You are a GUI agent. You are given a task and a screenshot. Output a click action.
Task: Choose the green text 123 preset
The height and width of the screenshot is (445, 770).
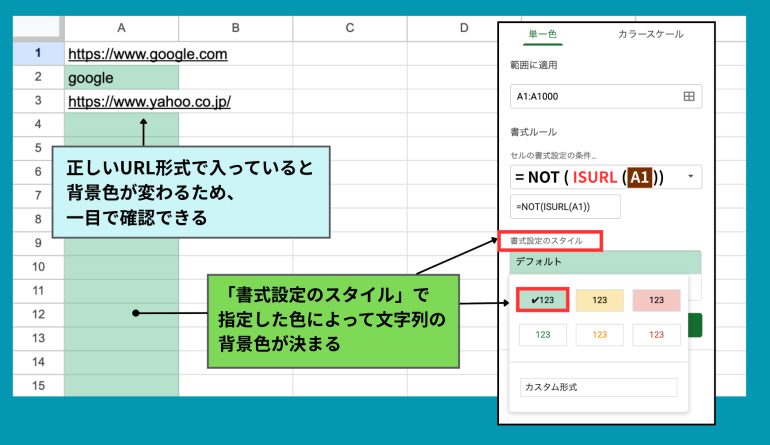[x=543, y=334]
